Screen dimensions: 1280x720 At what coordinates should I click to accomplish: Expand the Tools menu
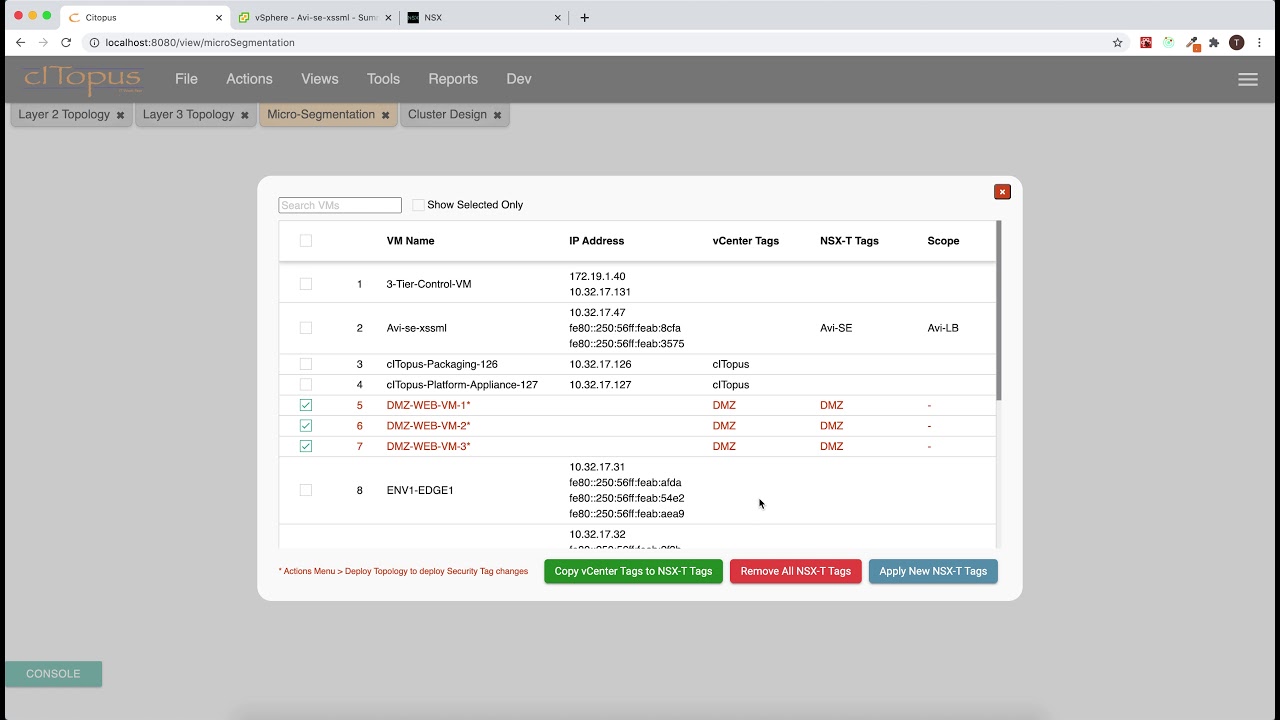click(383, 79)
